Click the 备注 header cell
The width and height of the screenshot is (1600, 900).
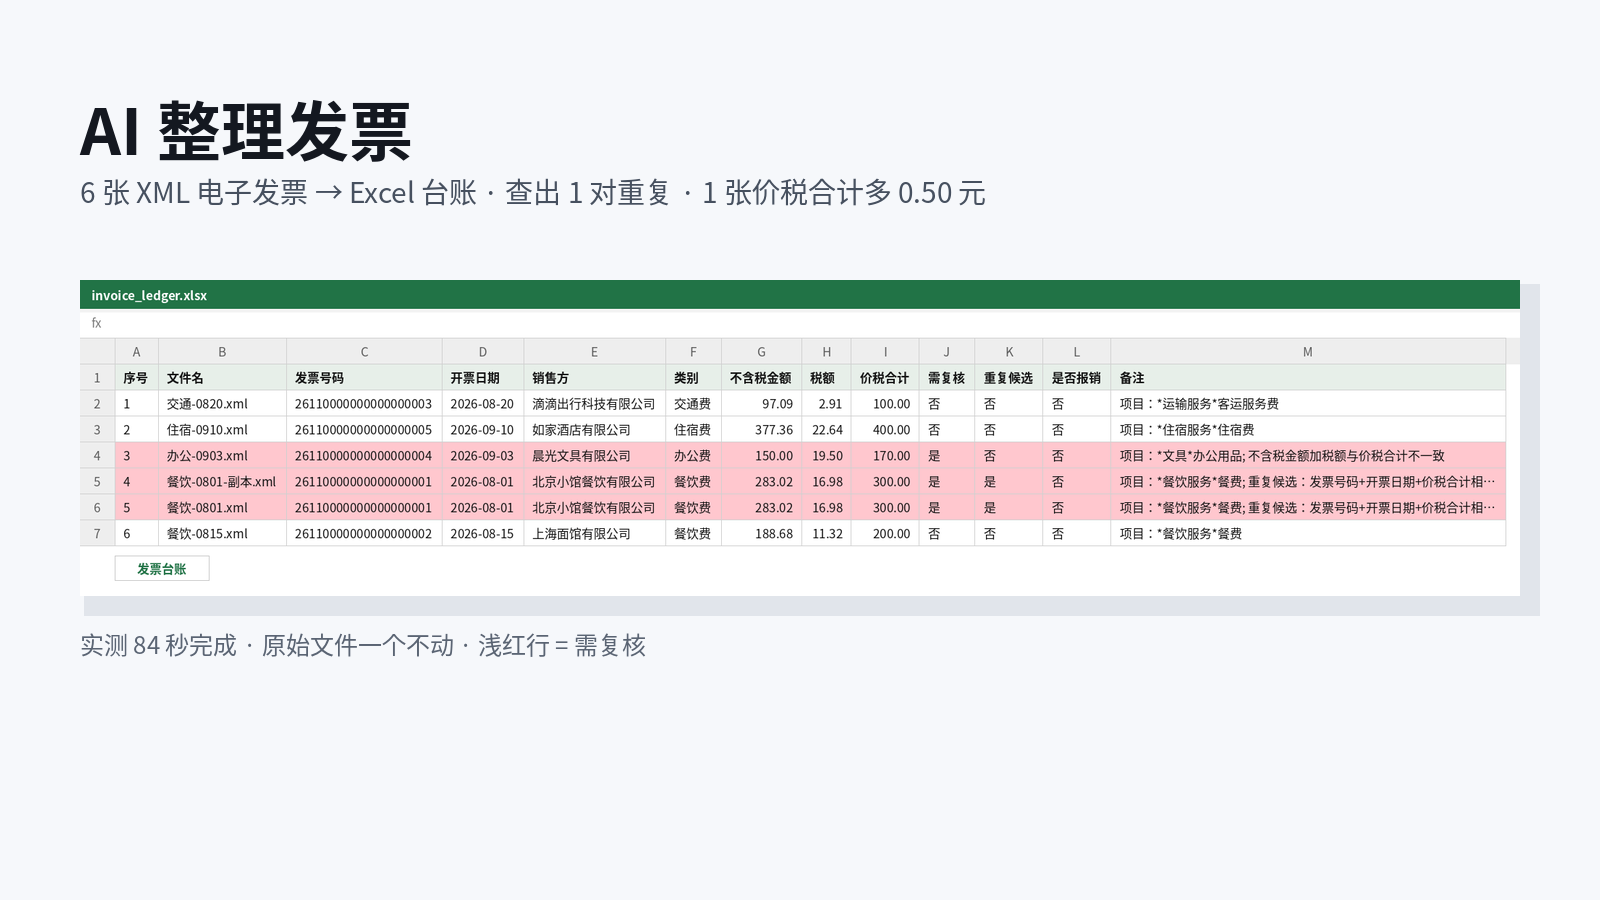[x=1308, y=378]
